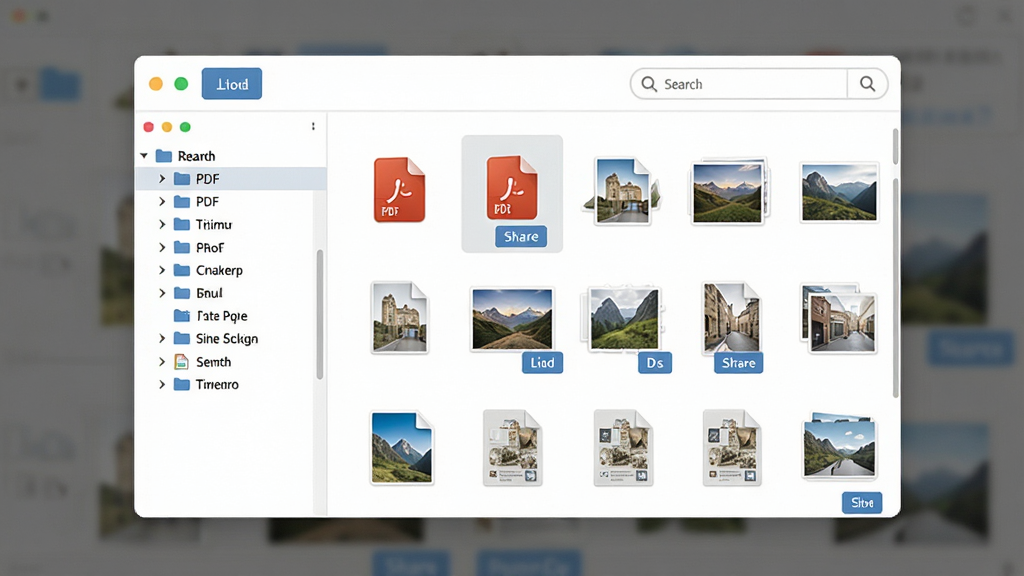Select the highlighted PDF file icon
The image size is (1024, 576).
pyautogui.click(x=512, y=187)
